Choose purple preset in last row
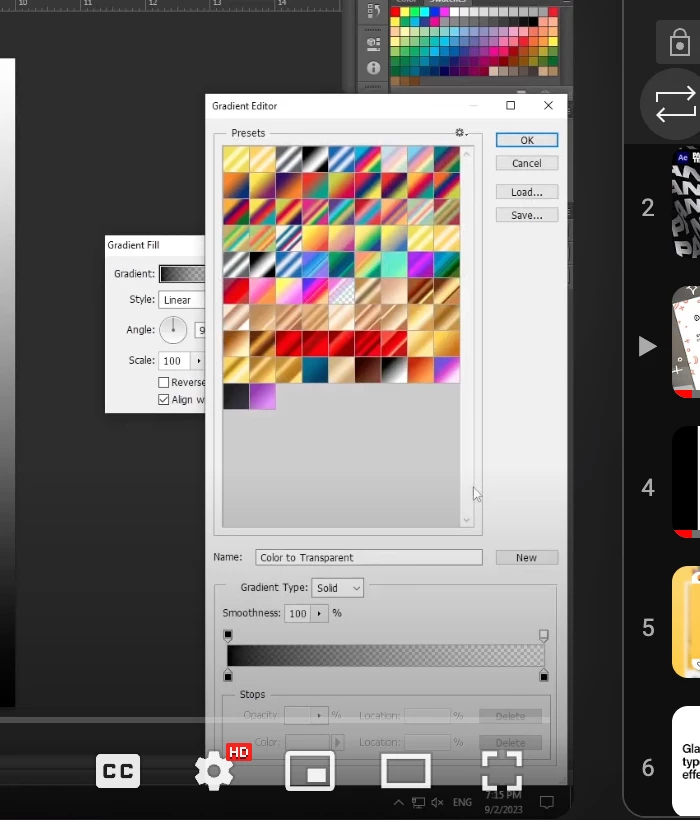 tap(262, 396)
